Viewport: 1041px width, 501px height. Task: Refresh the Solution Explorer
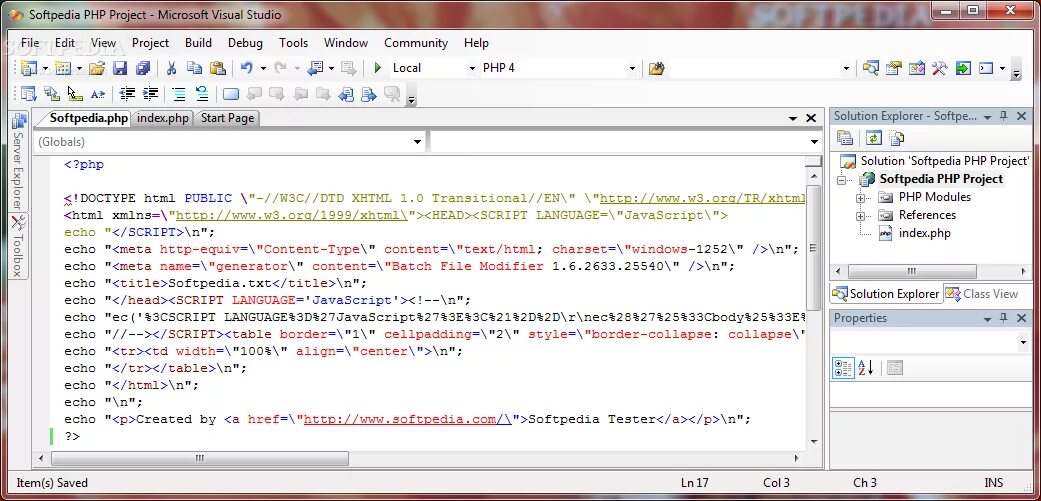(874, 138)
